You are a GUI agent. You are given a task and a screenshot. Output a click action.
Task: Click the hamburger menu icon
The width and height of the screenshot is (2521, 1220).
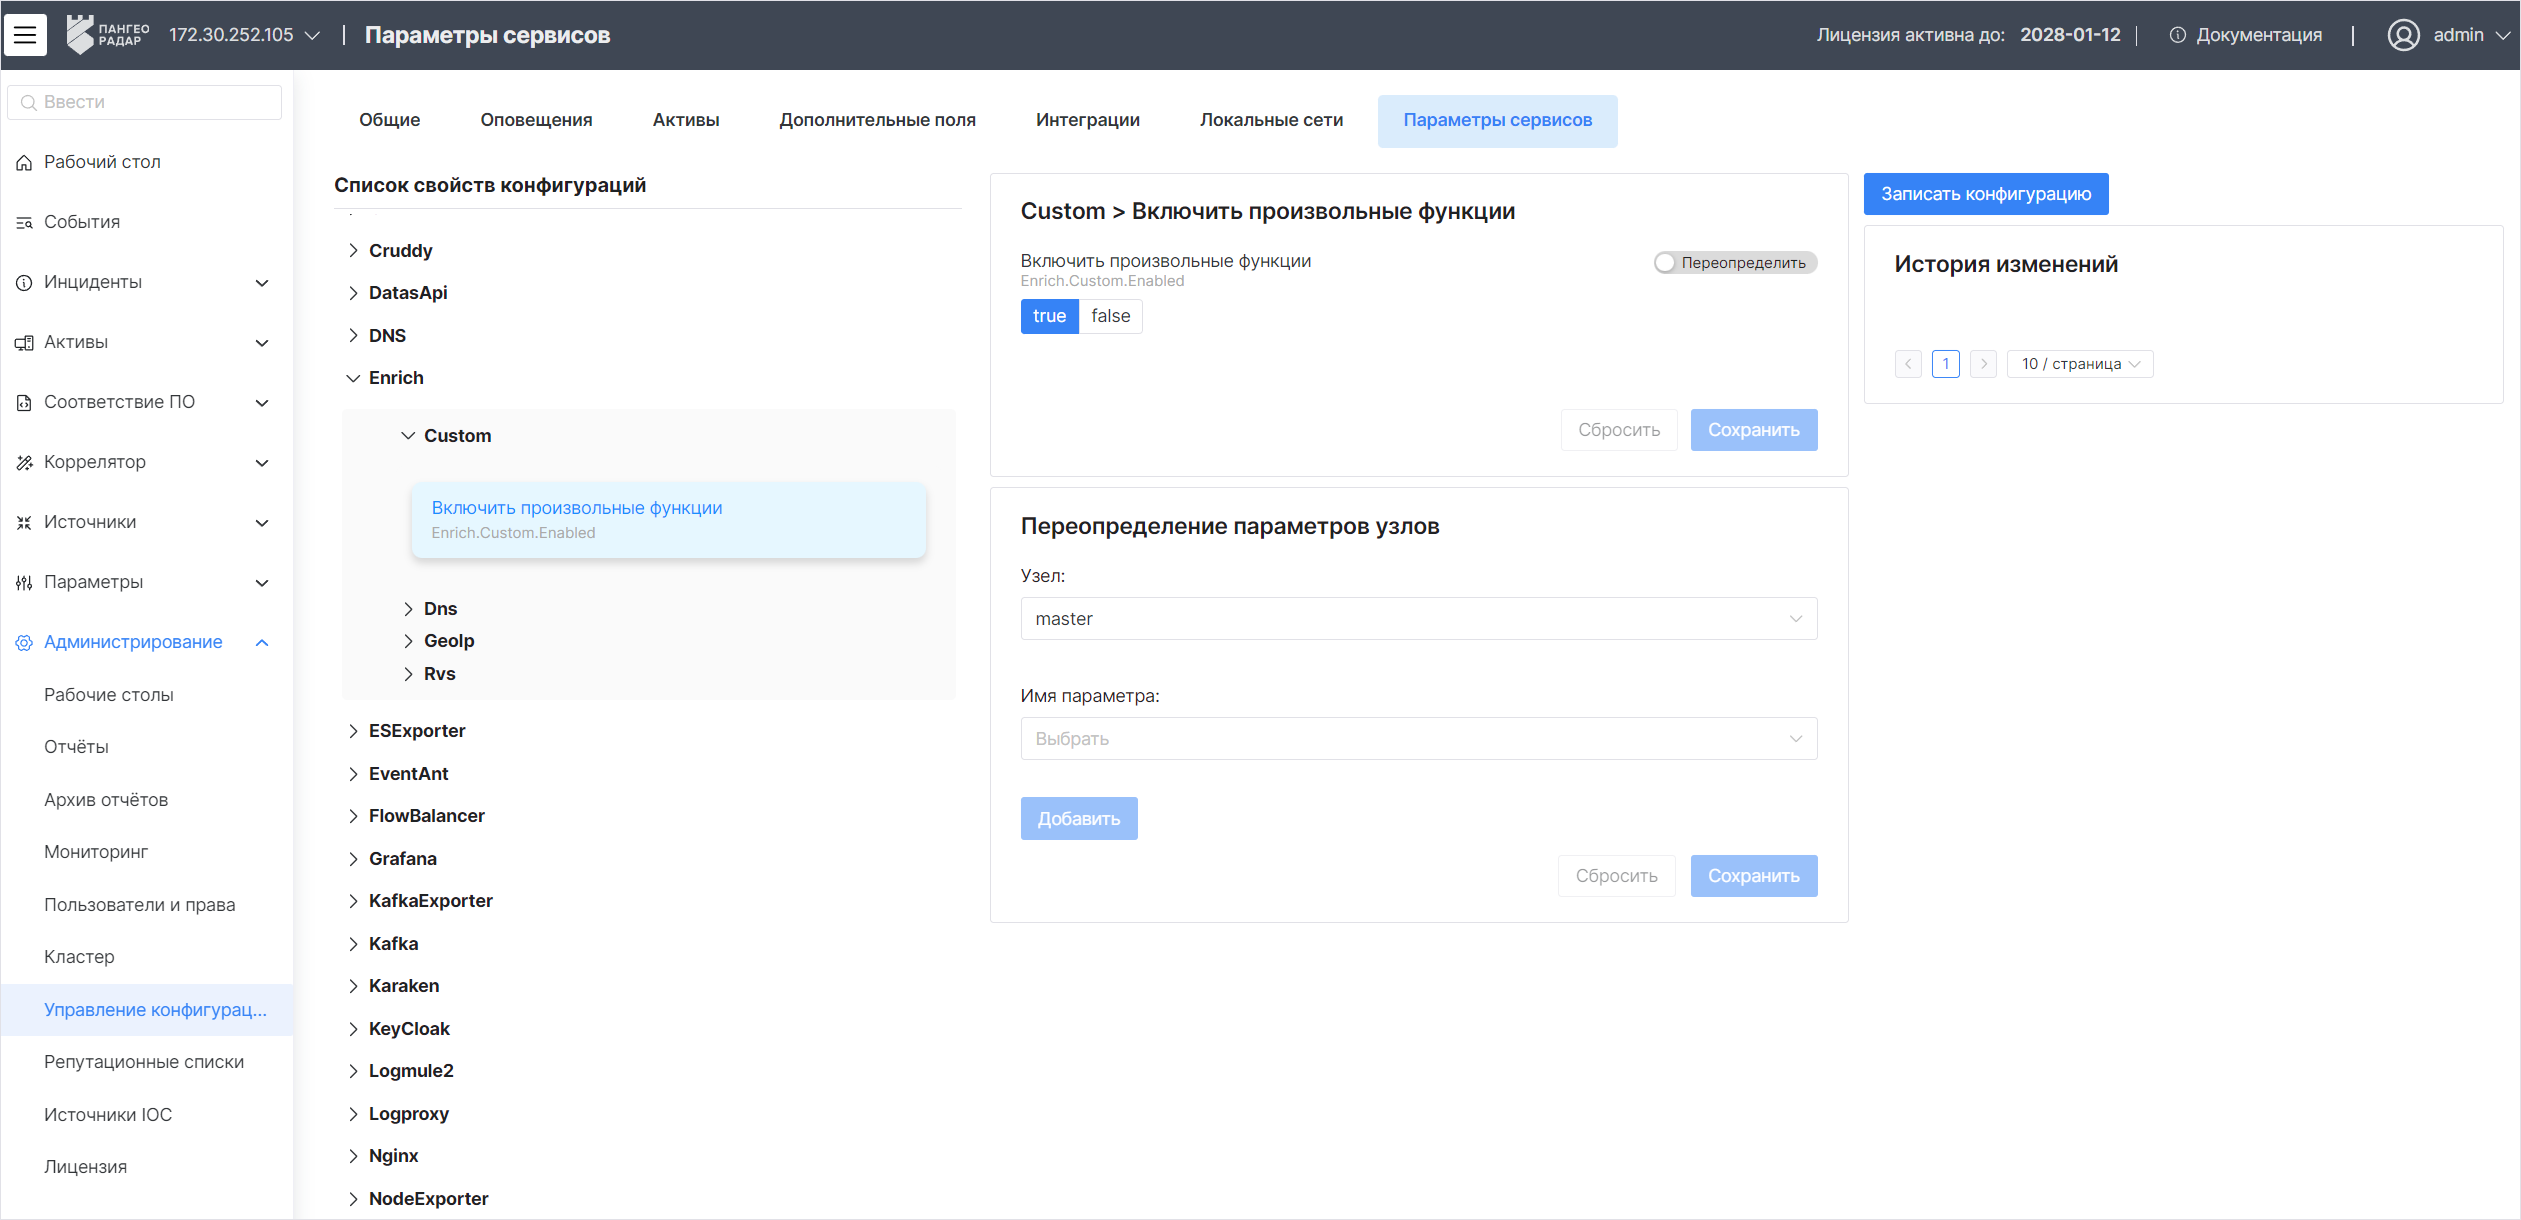click(x=25, y=35)
